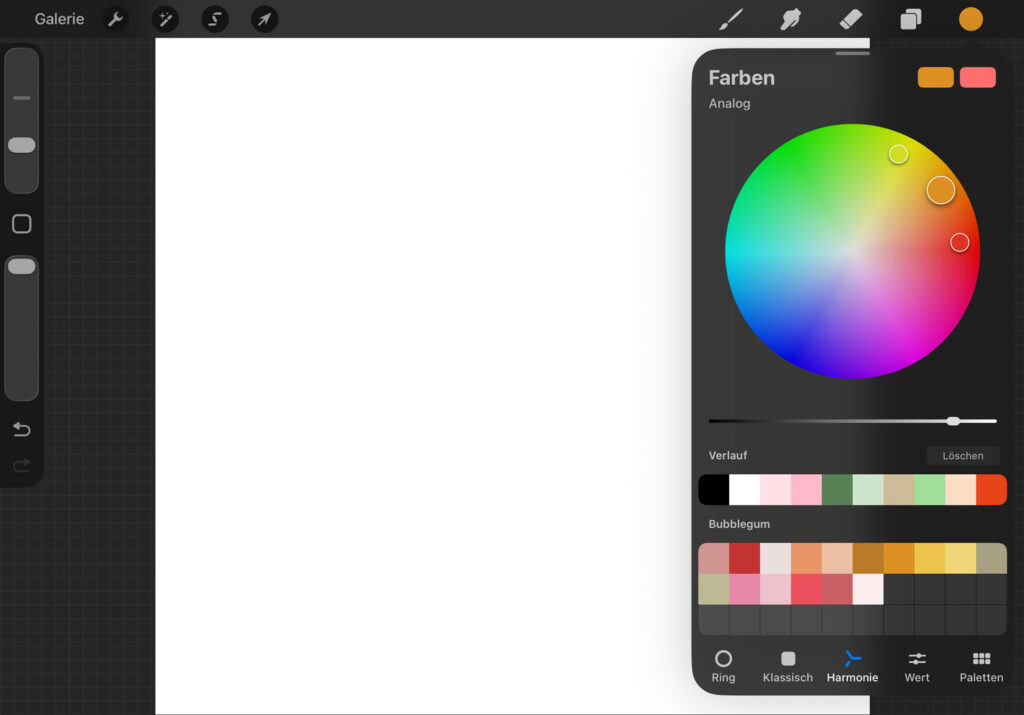Pick red-orange swatch in Verlauf history

click(991, 490)
